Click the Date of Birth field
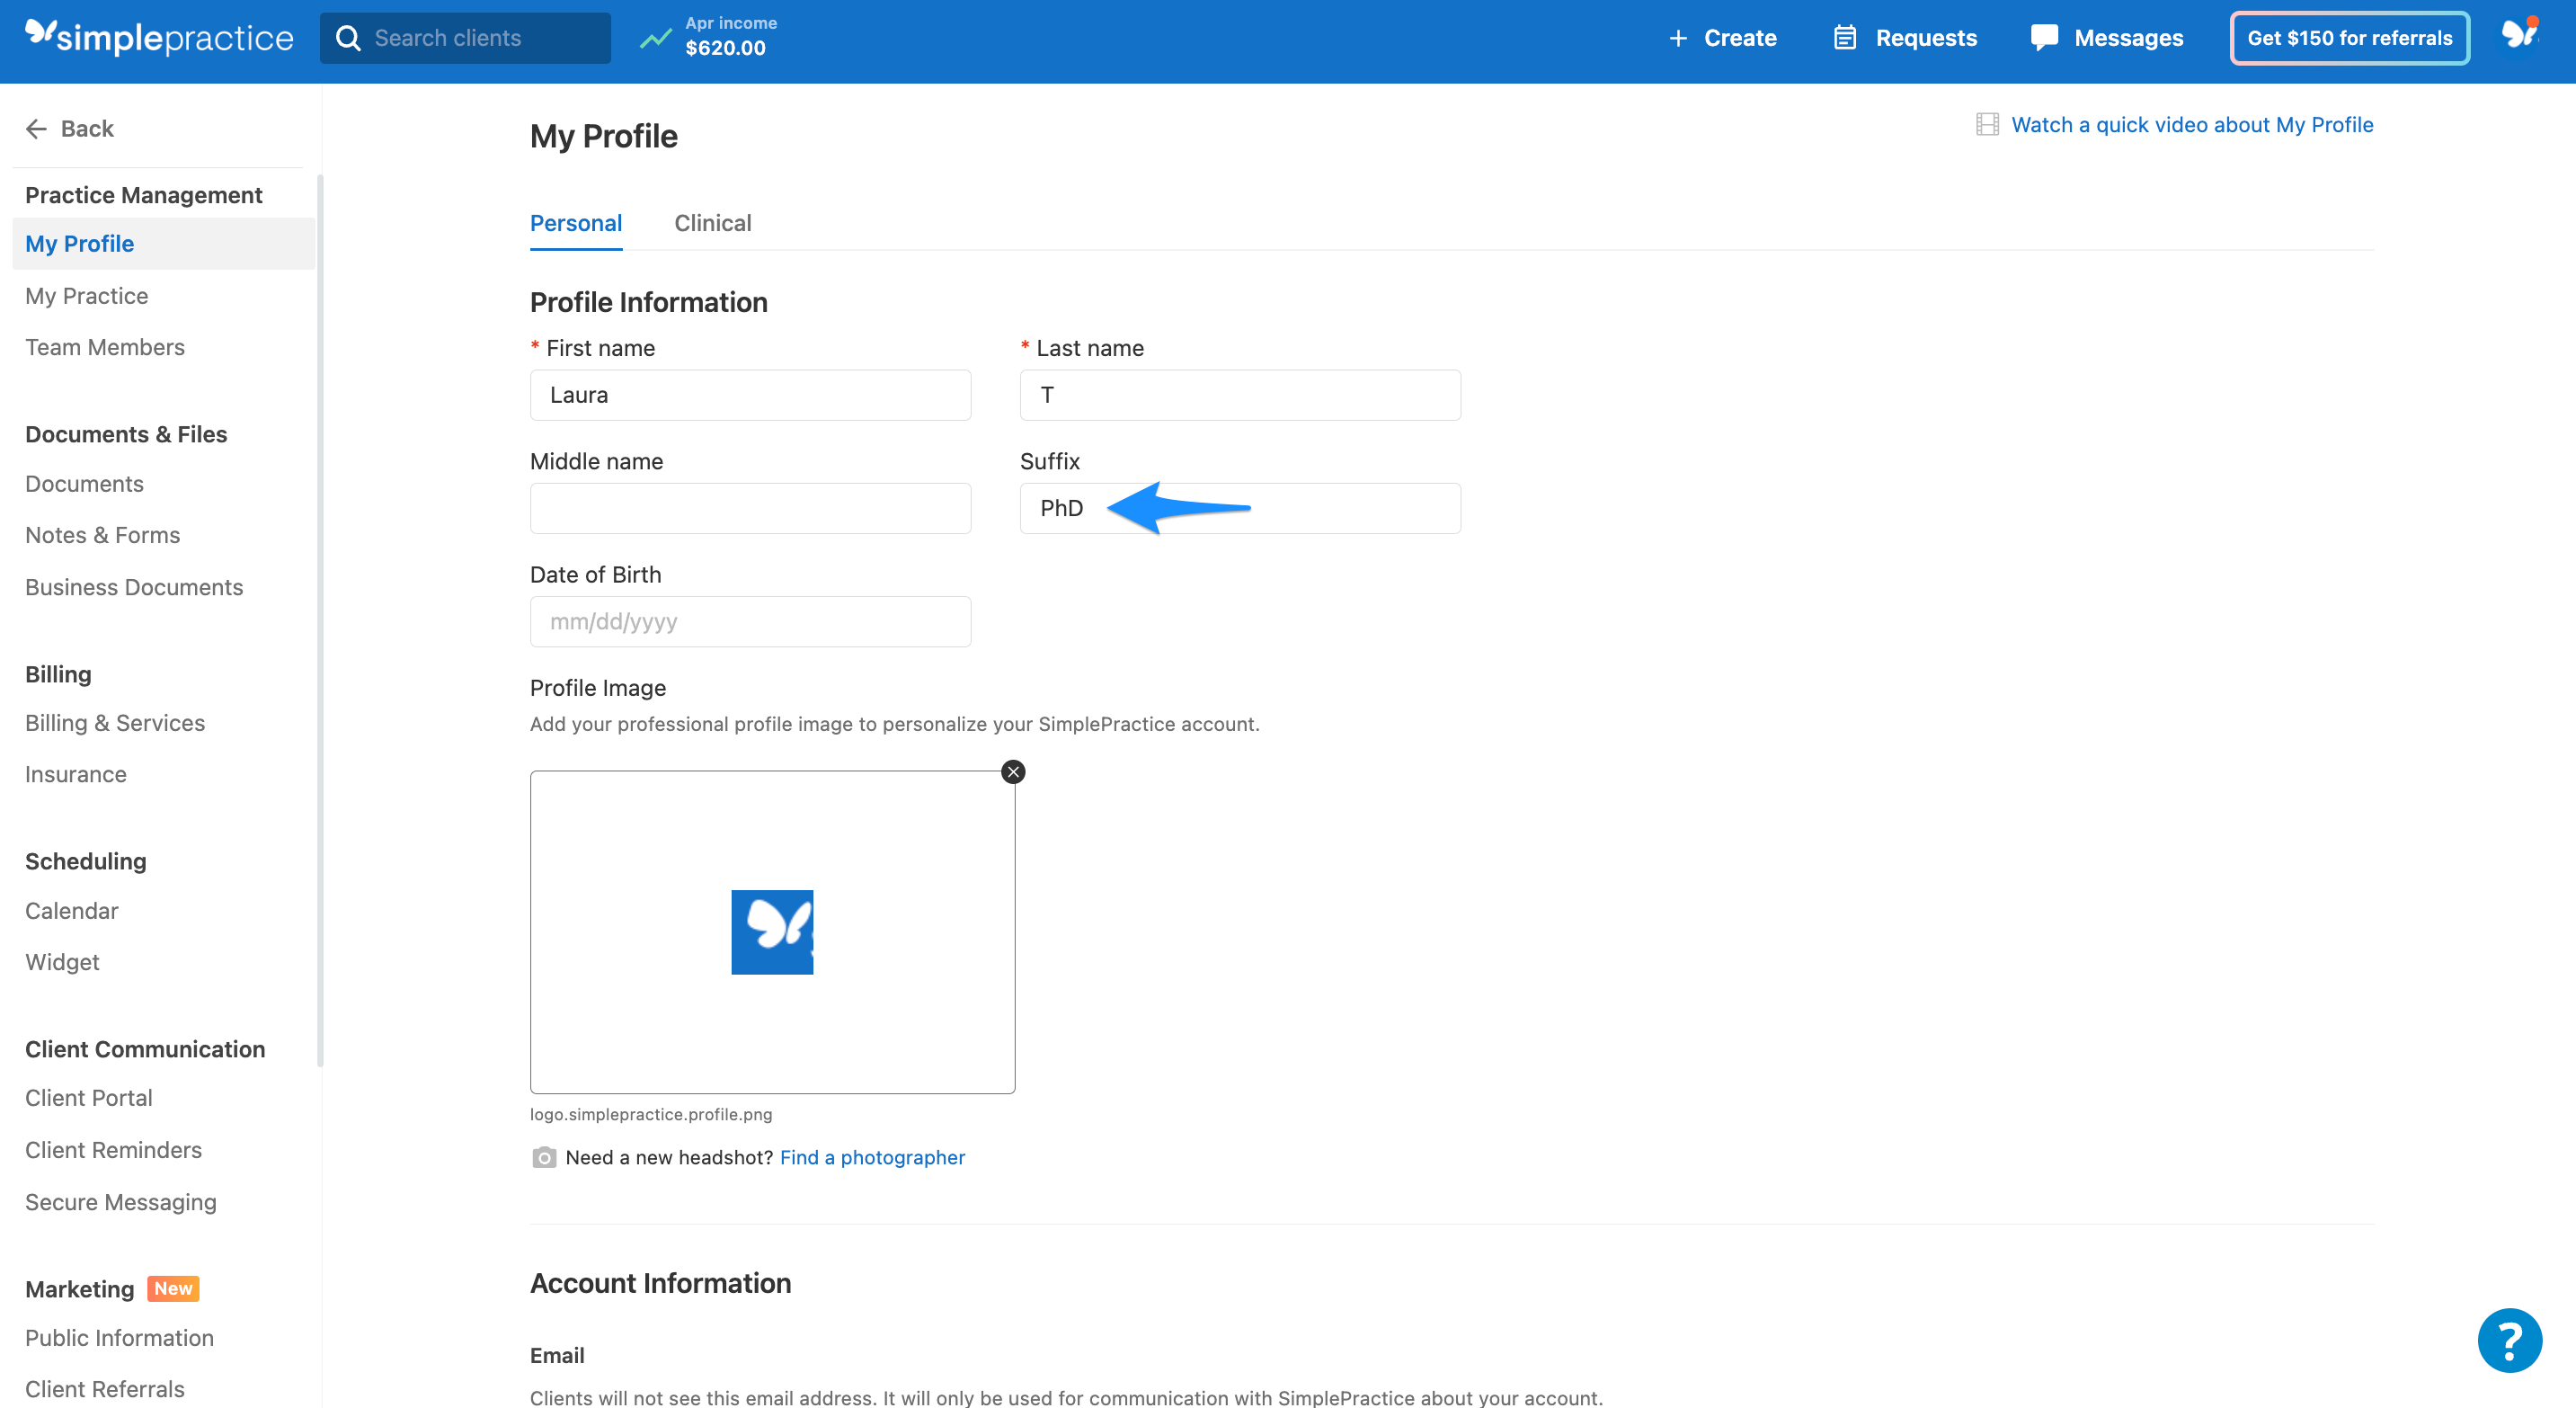The width and height of the screenshot is (2576, 1408). pos(750,621)
